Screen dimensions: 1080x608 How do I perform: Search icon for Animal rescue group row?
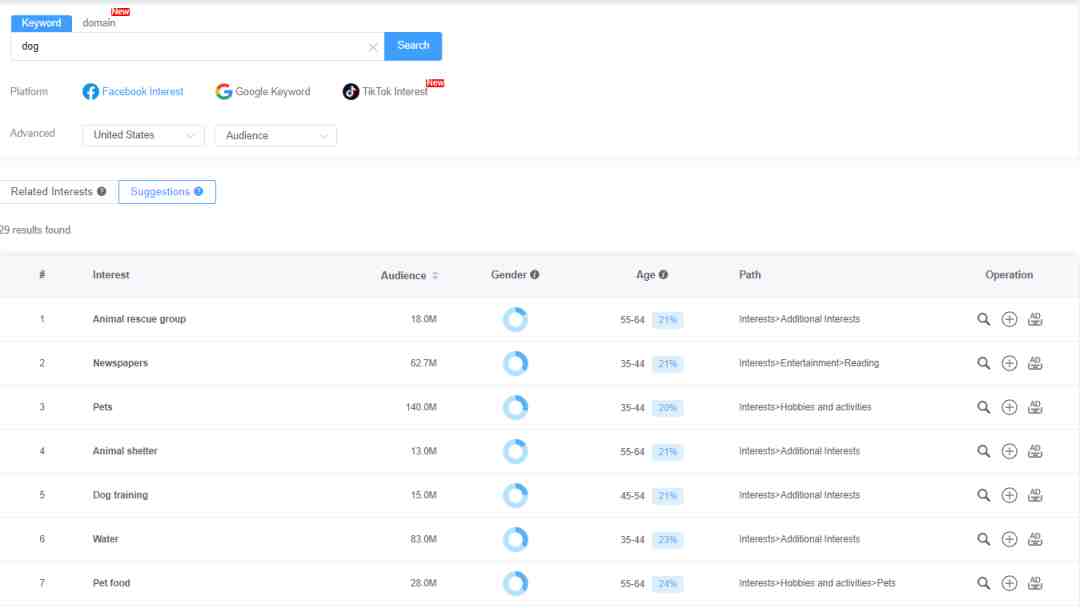983,319
